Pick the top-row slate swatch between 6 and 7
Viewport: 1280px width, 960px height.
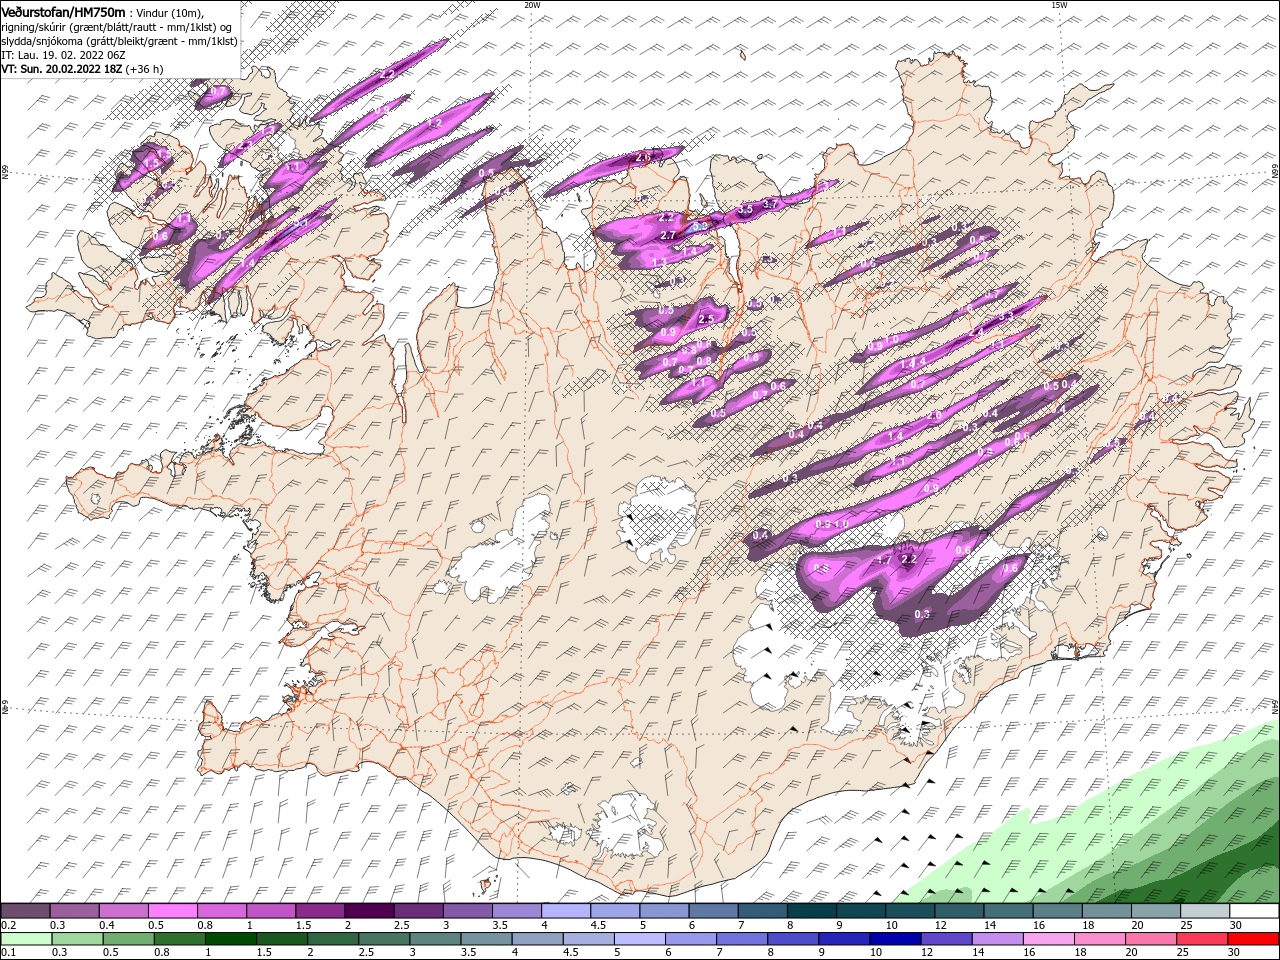tap(713, 911)
